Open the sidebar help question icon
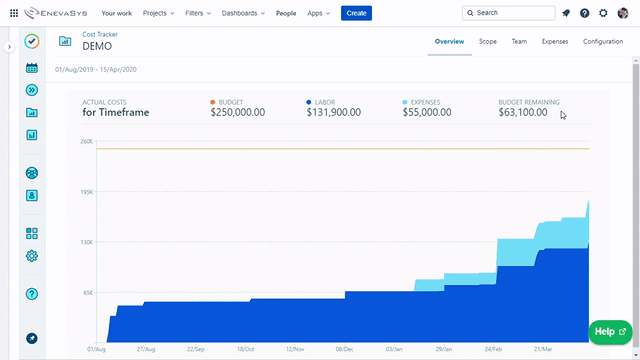Image resolution: width=640 pixels, height=360 pixels. point(32,294)
